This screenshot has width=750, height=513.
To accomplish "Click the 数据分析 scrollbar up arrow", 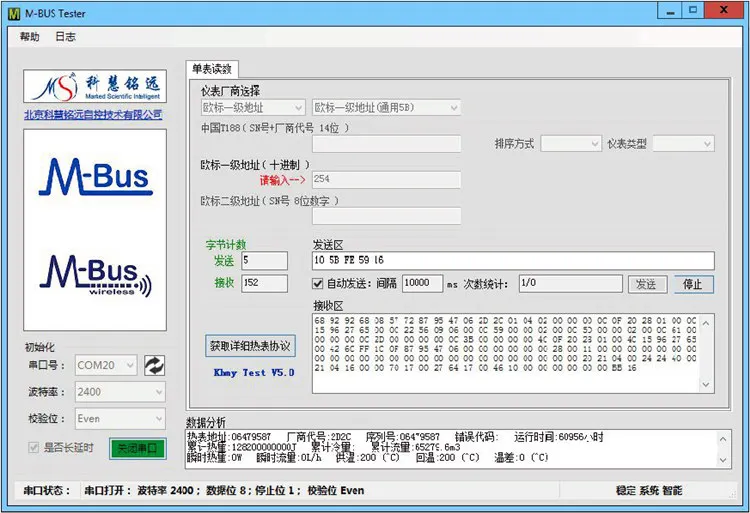I will pos(723,438).
